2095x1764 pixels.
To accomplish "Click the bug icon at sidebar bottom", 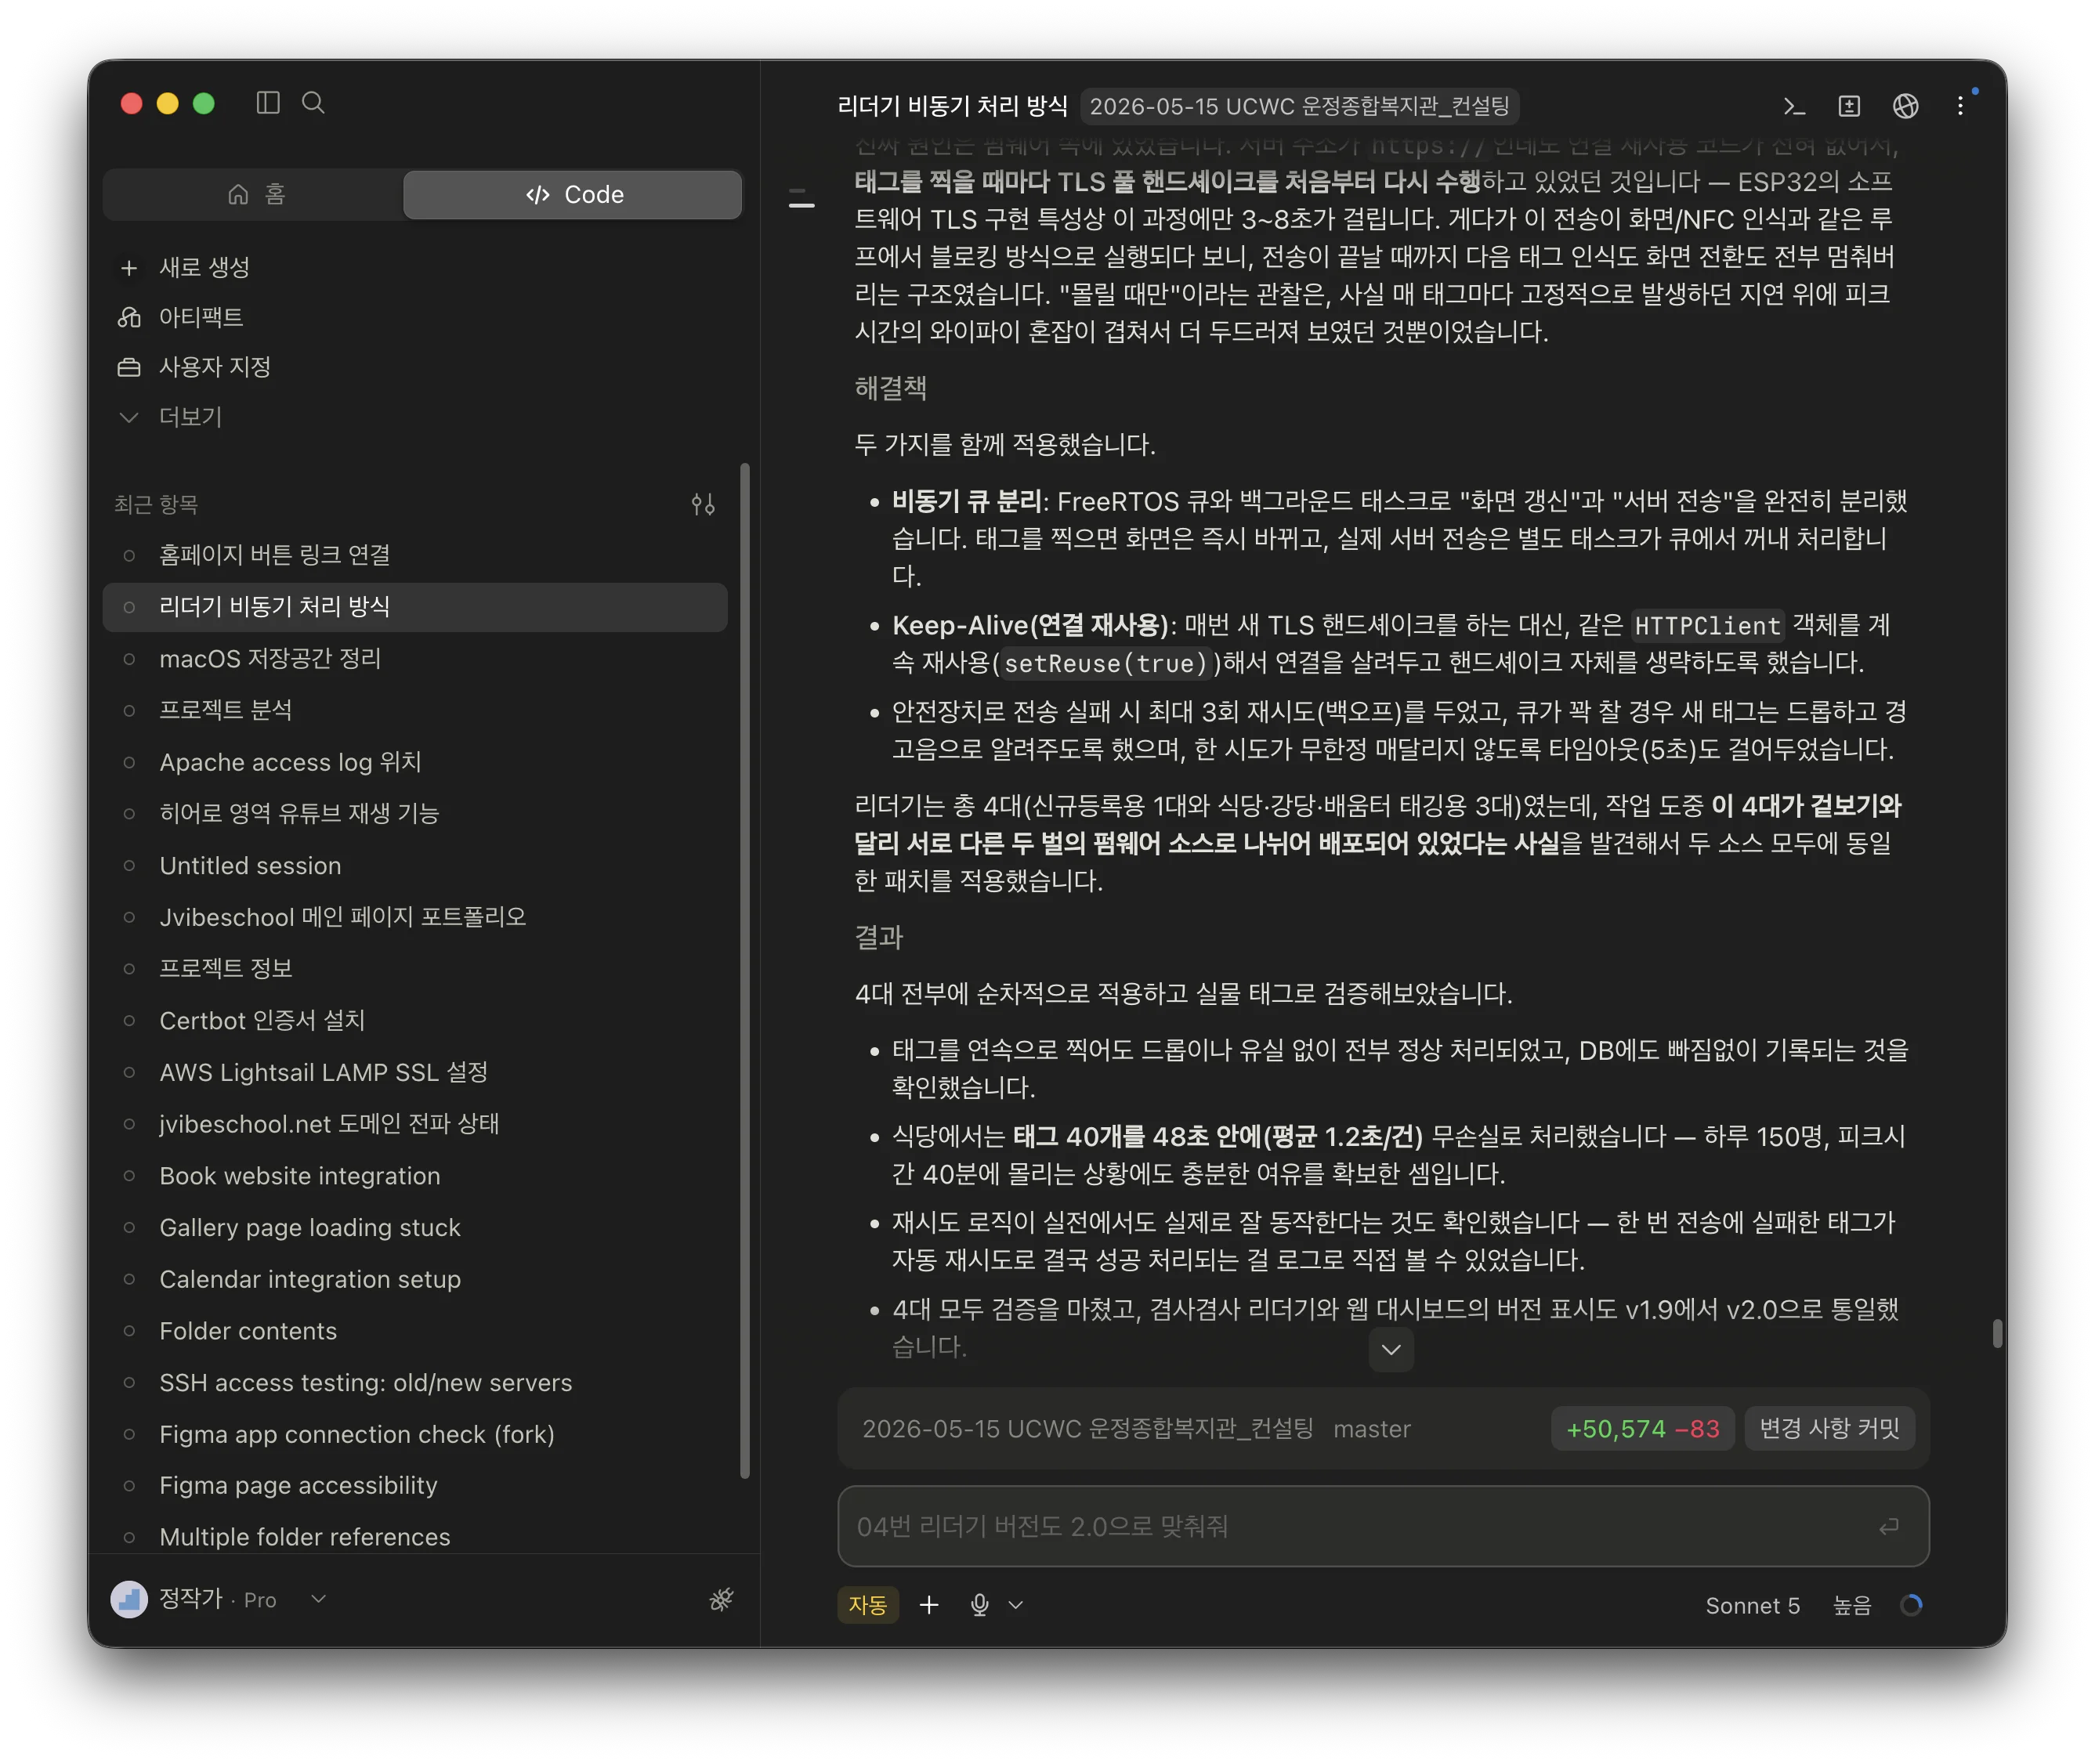I will coord(721,1599).
